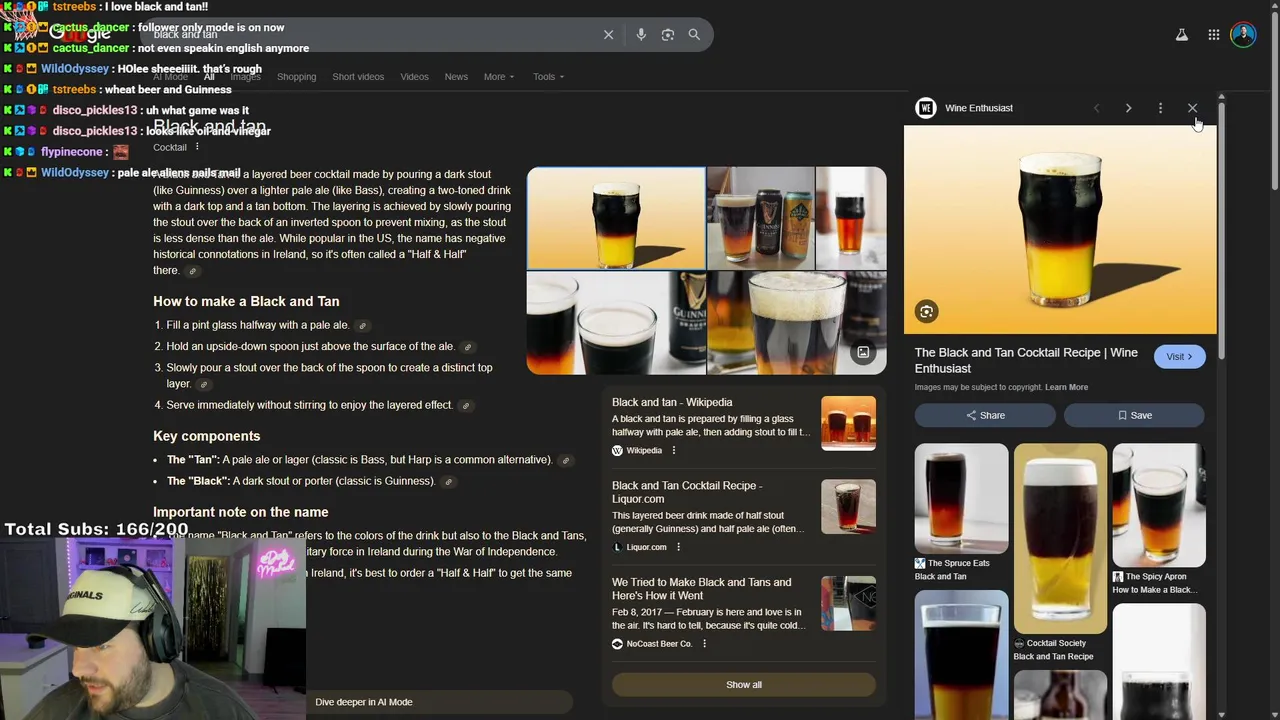Open source link after Black component line
Image resolution: width=1280 pixels, height=720 pixels.
pos(448,482)
